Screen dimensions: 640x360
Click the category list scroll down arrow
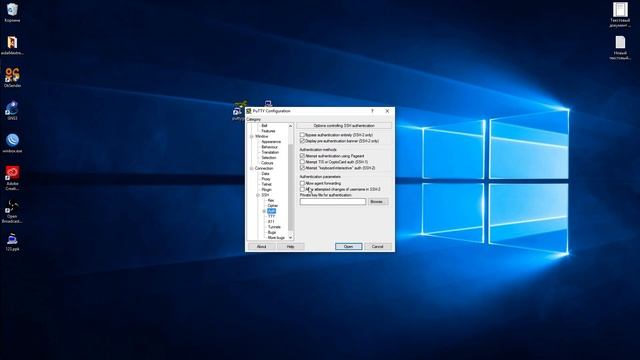(x=291, y=238)
